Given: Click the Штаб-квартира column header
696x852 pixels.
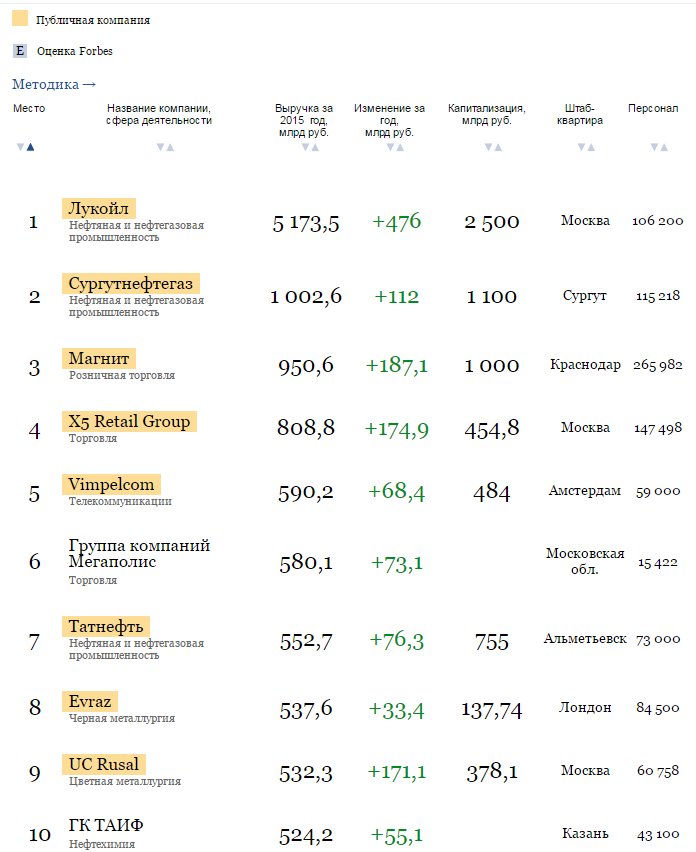Looking at the screenshot, I should (580, 114).
